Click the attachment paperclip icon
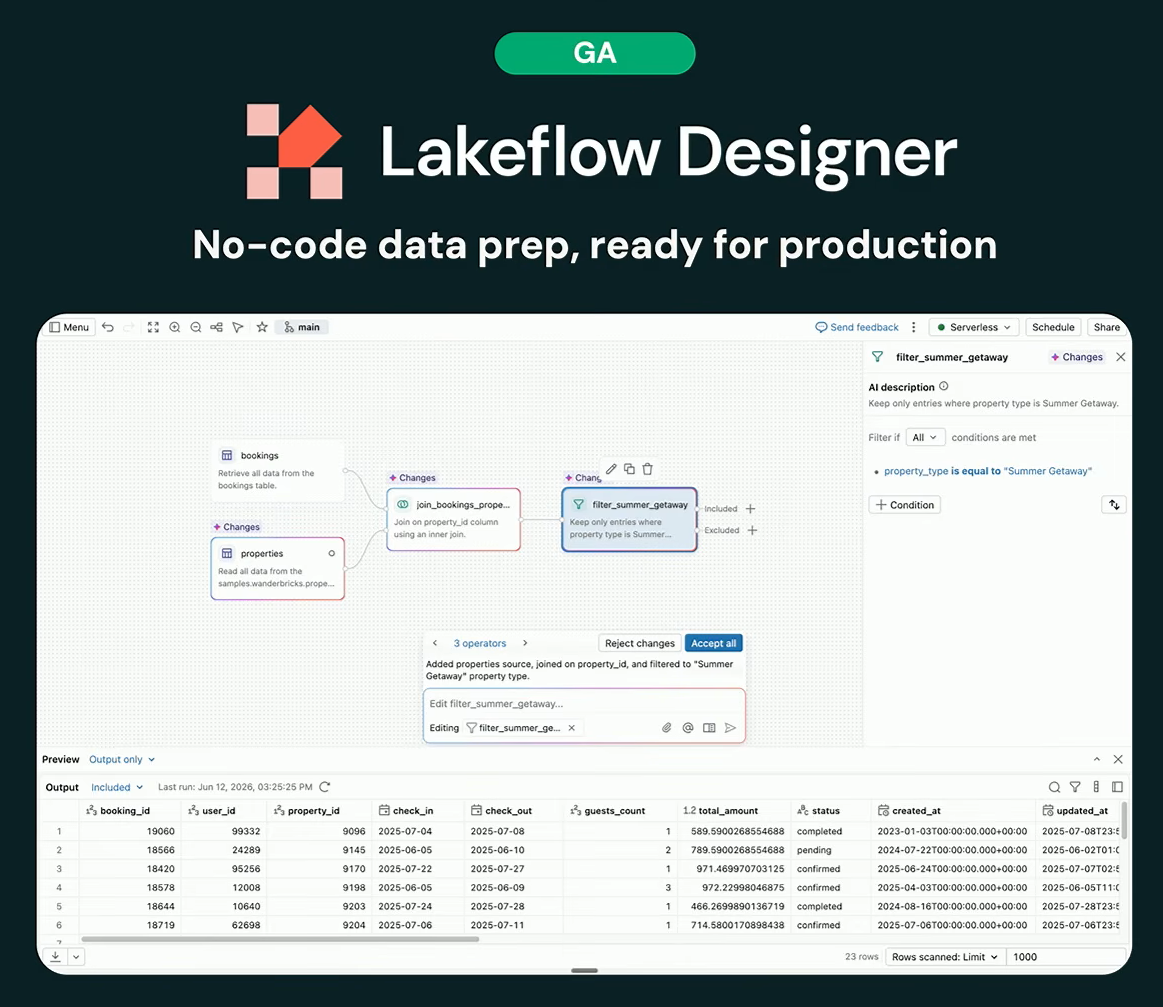1163x1007 pixels. (x=667, y=727)
